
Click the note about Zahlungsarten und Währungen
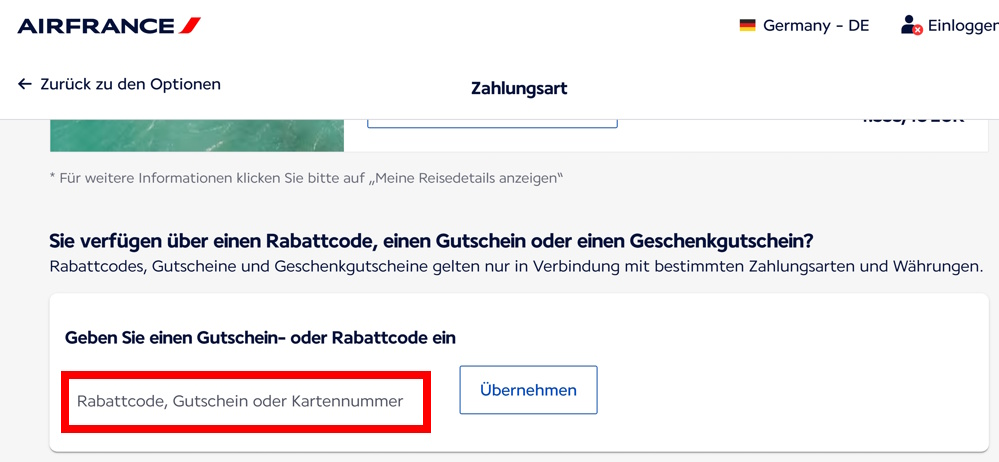tap(516, 266)
